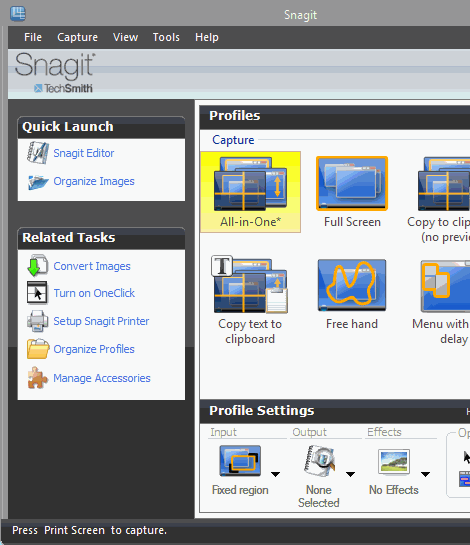Click the Snagit TechSmith logo

pos(55,73)
